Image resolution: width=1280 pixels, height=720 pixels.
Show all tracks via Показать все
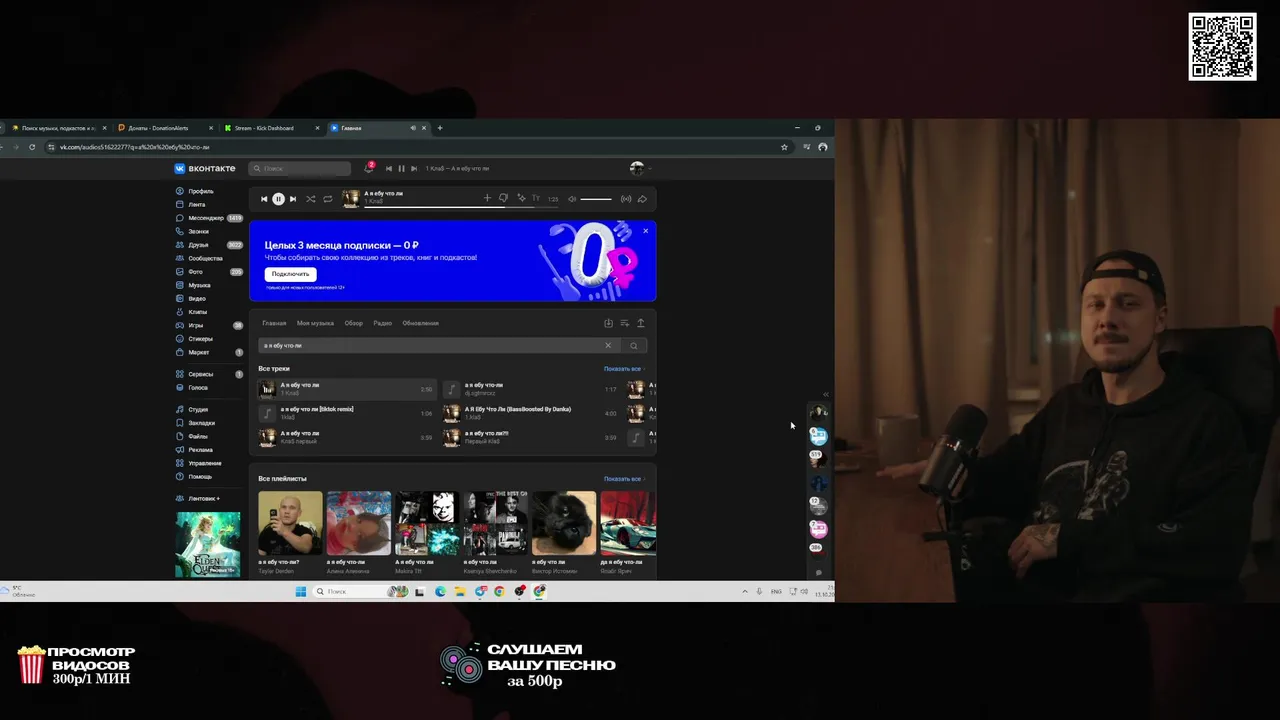[x=622, y=369]
